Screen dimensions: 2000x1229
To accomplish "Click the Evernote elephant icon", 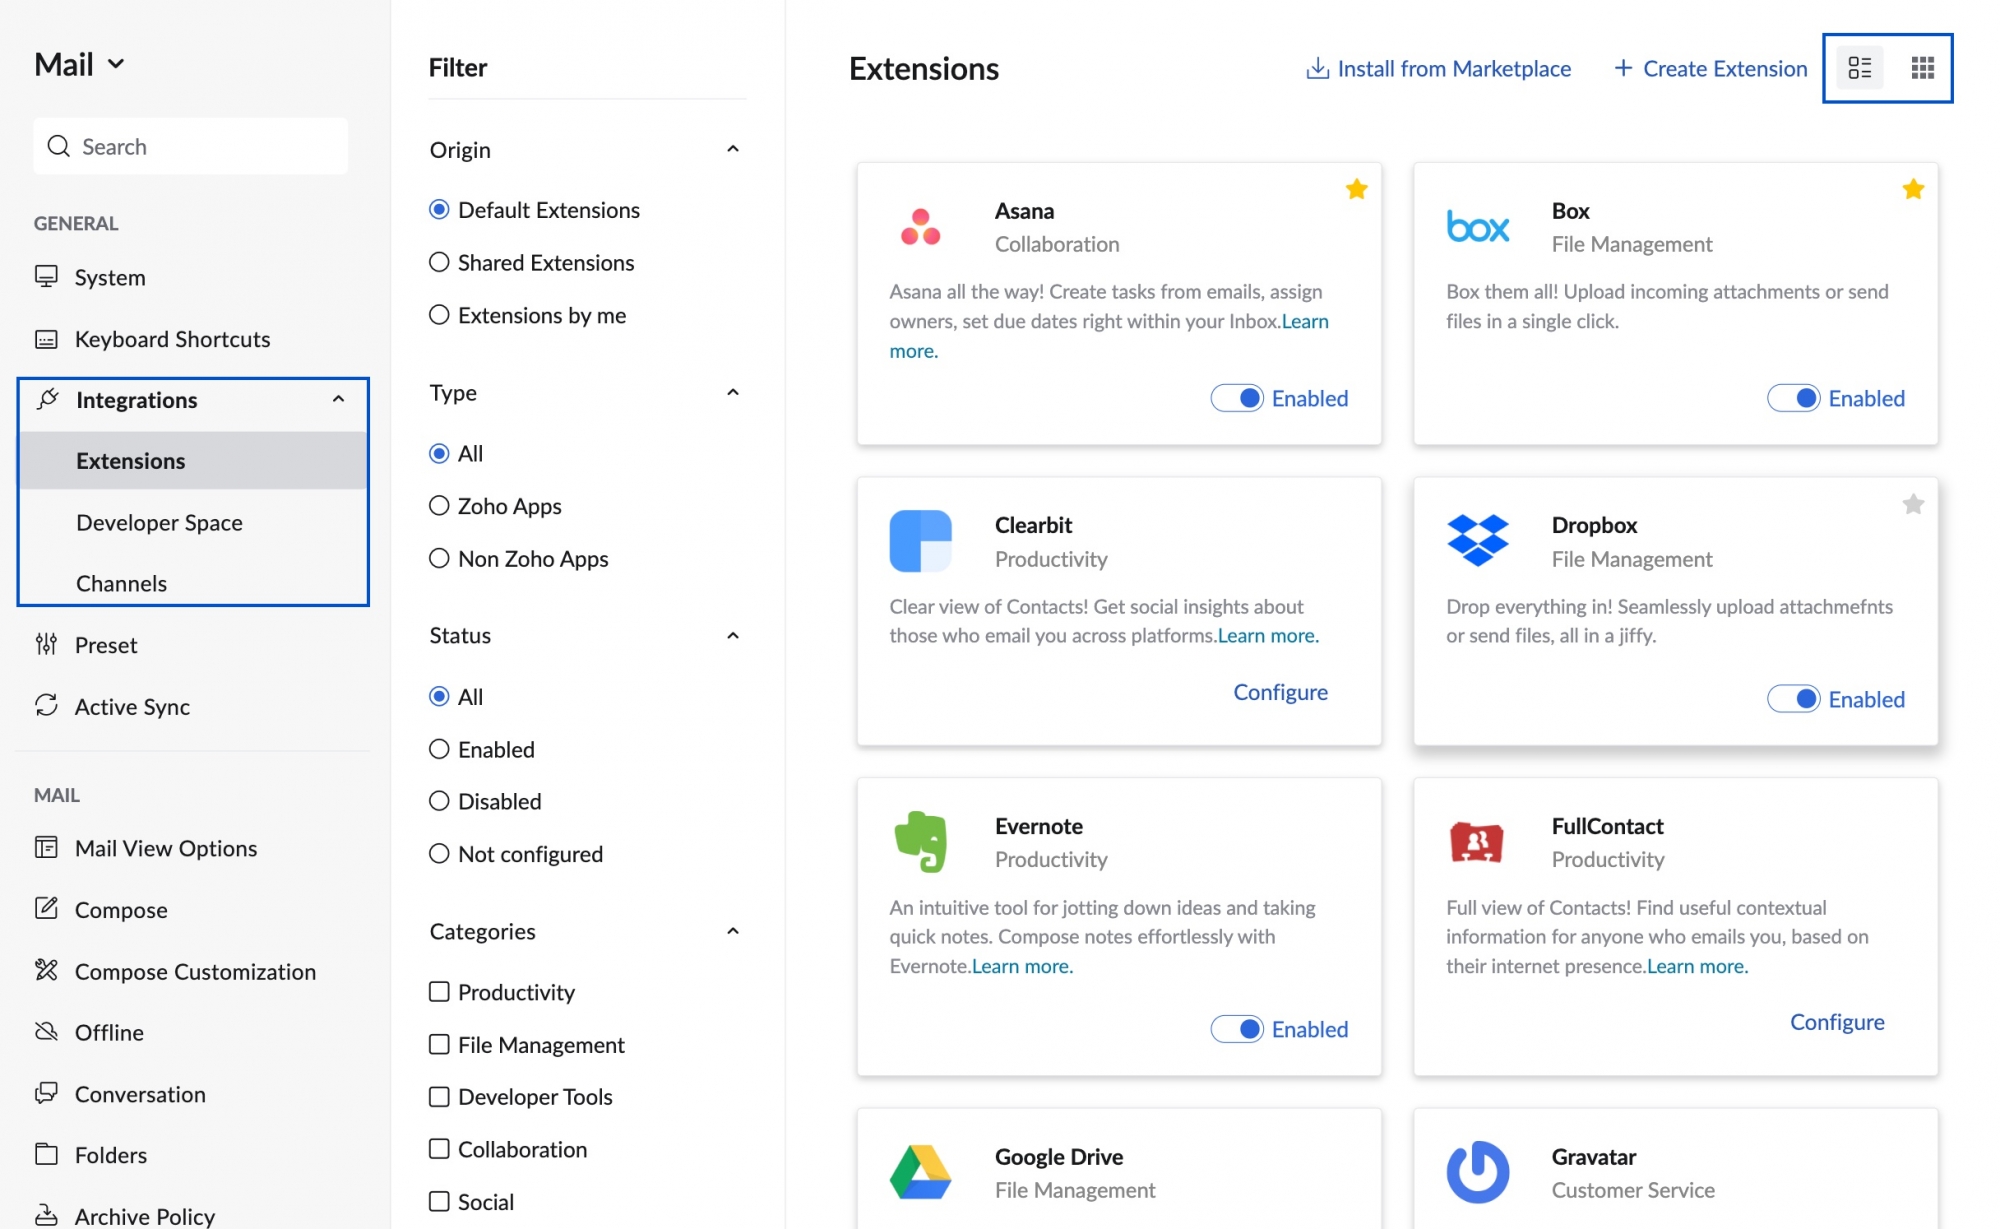I will tap(920, 842).
